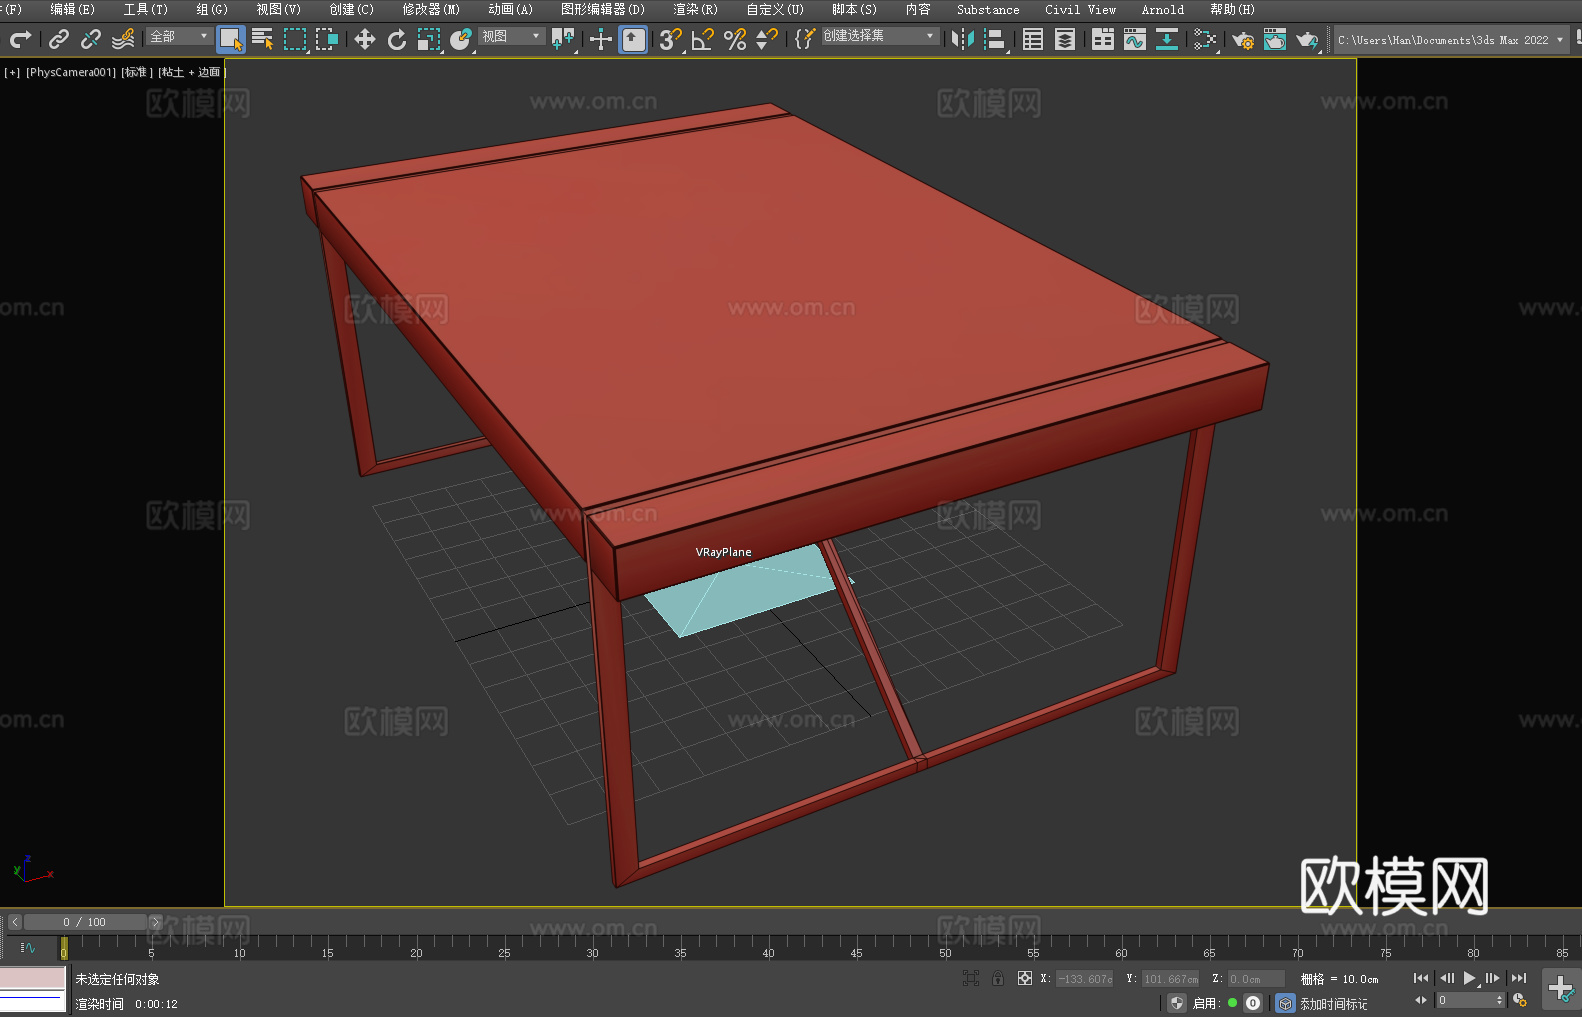
Task: Click the [+] viewport general menu label
Action: click(12, 72)
